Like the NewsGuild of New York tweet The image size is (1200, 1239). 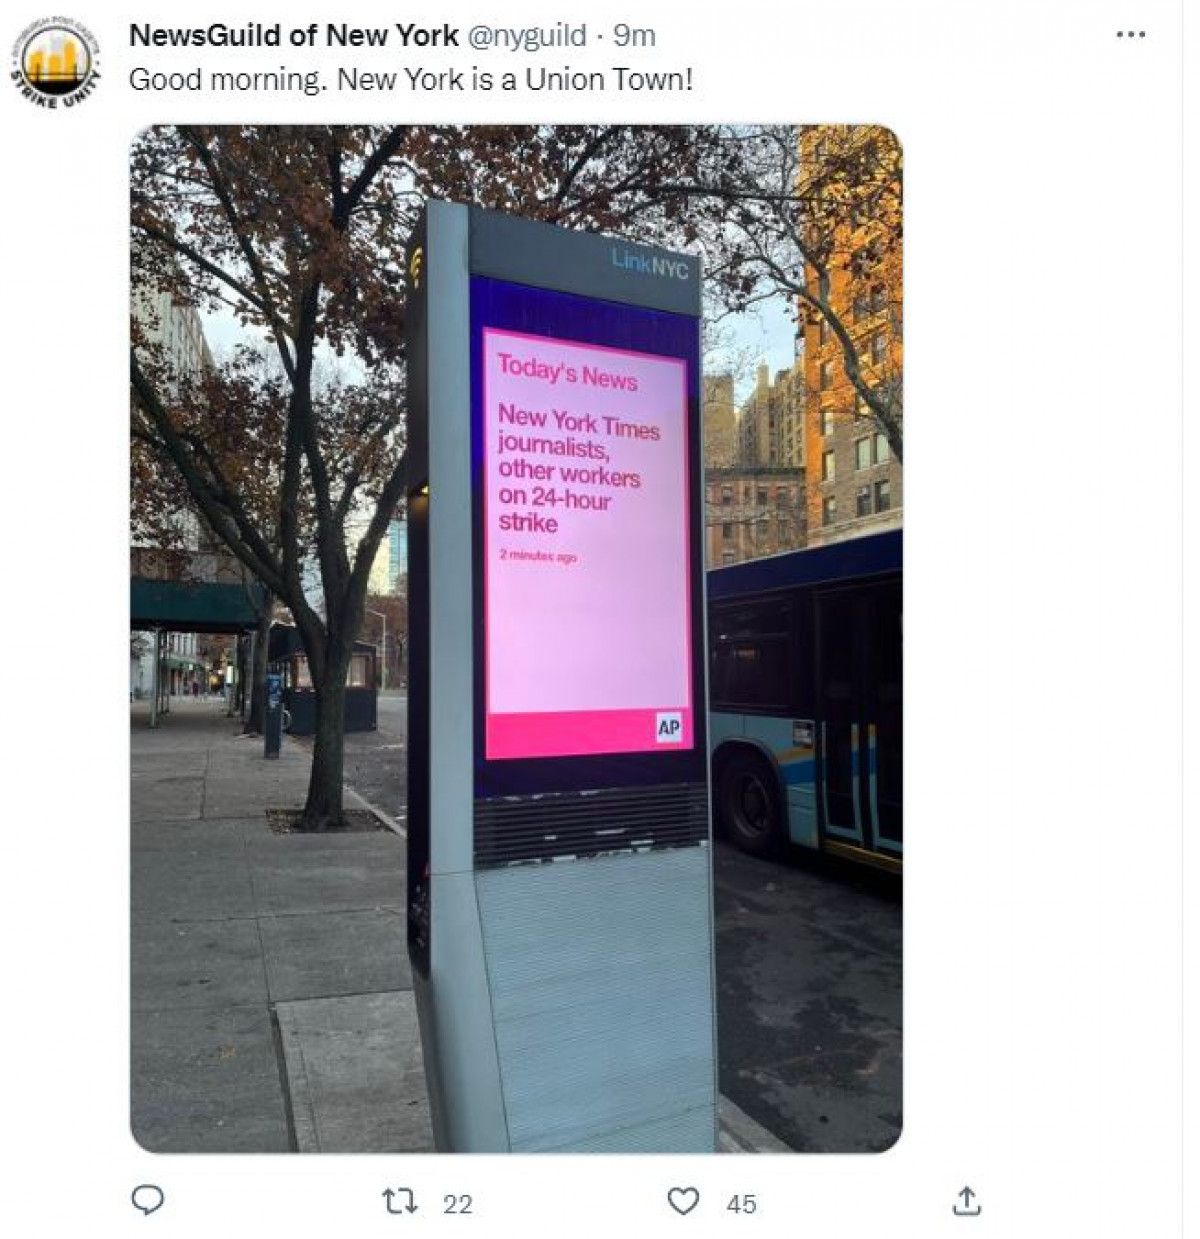[x=683, y=1201]
